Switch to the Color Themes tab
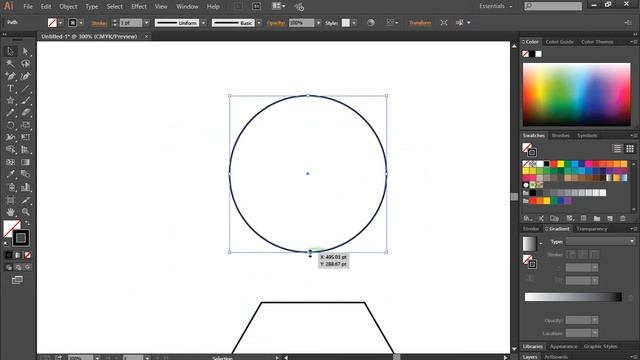The width and height of the screenshot is (640, 360). tap(597, 42)
